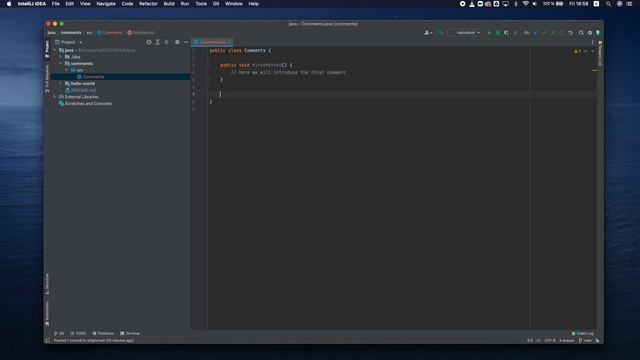Open macOS Spotlight search icon
The width and height of the screenshot is (640, 360).
[x=608, y=4]
